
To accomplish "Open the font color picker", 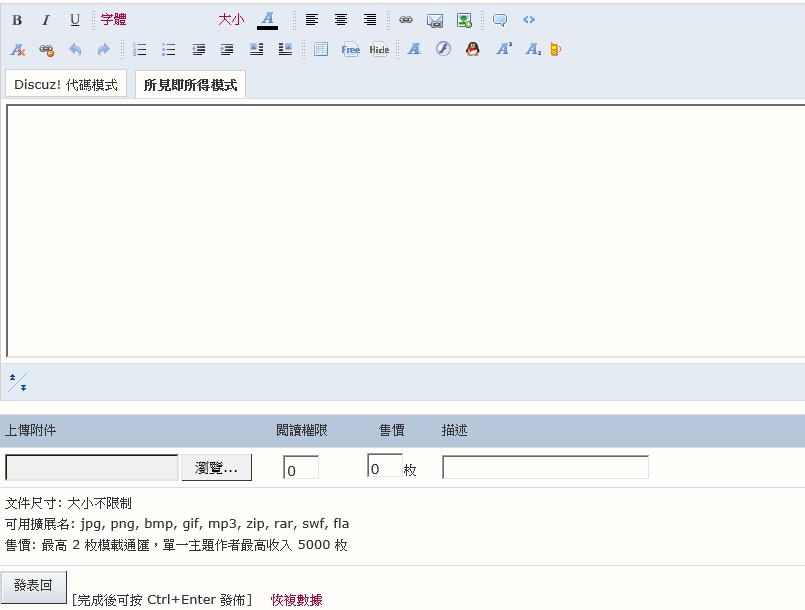I will [x=267, y=20].
